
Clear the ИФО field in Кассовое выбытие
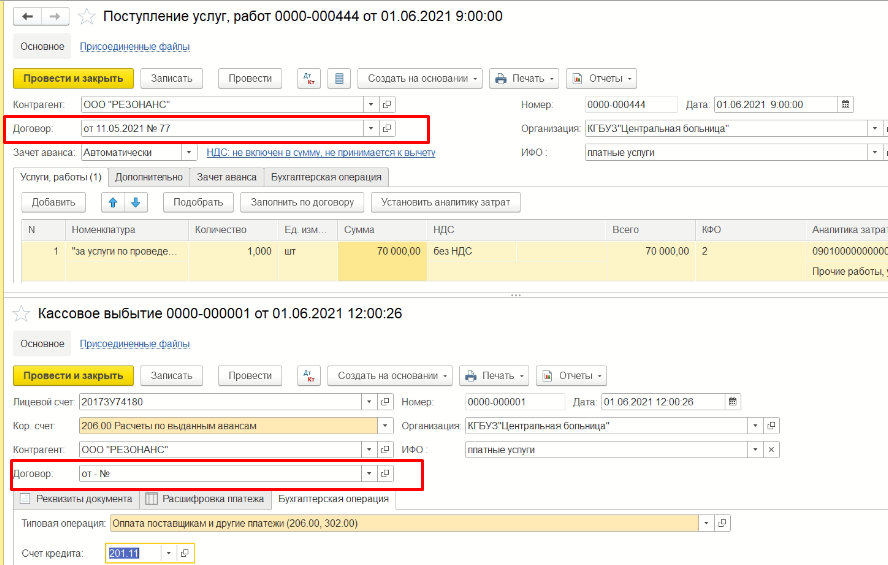point(771,450)
